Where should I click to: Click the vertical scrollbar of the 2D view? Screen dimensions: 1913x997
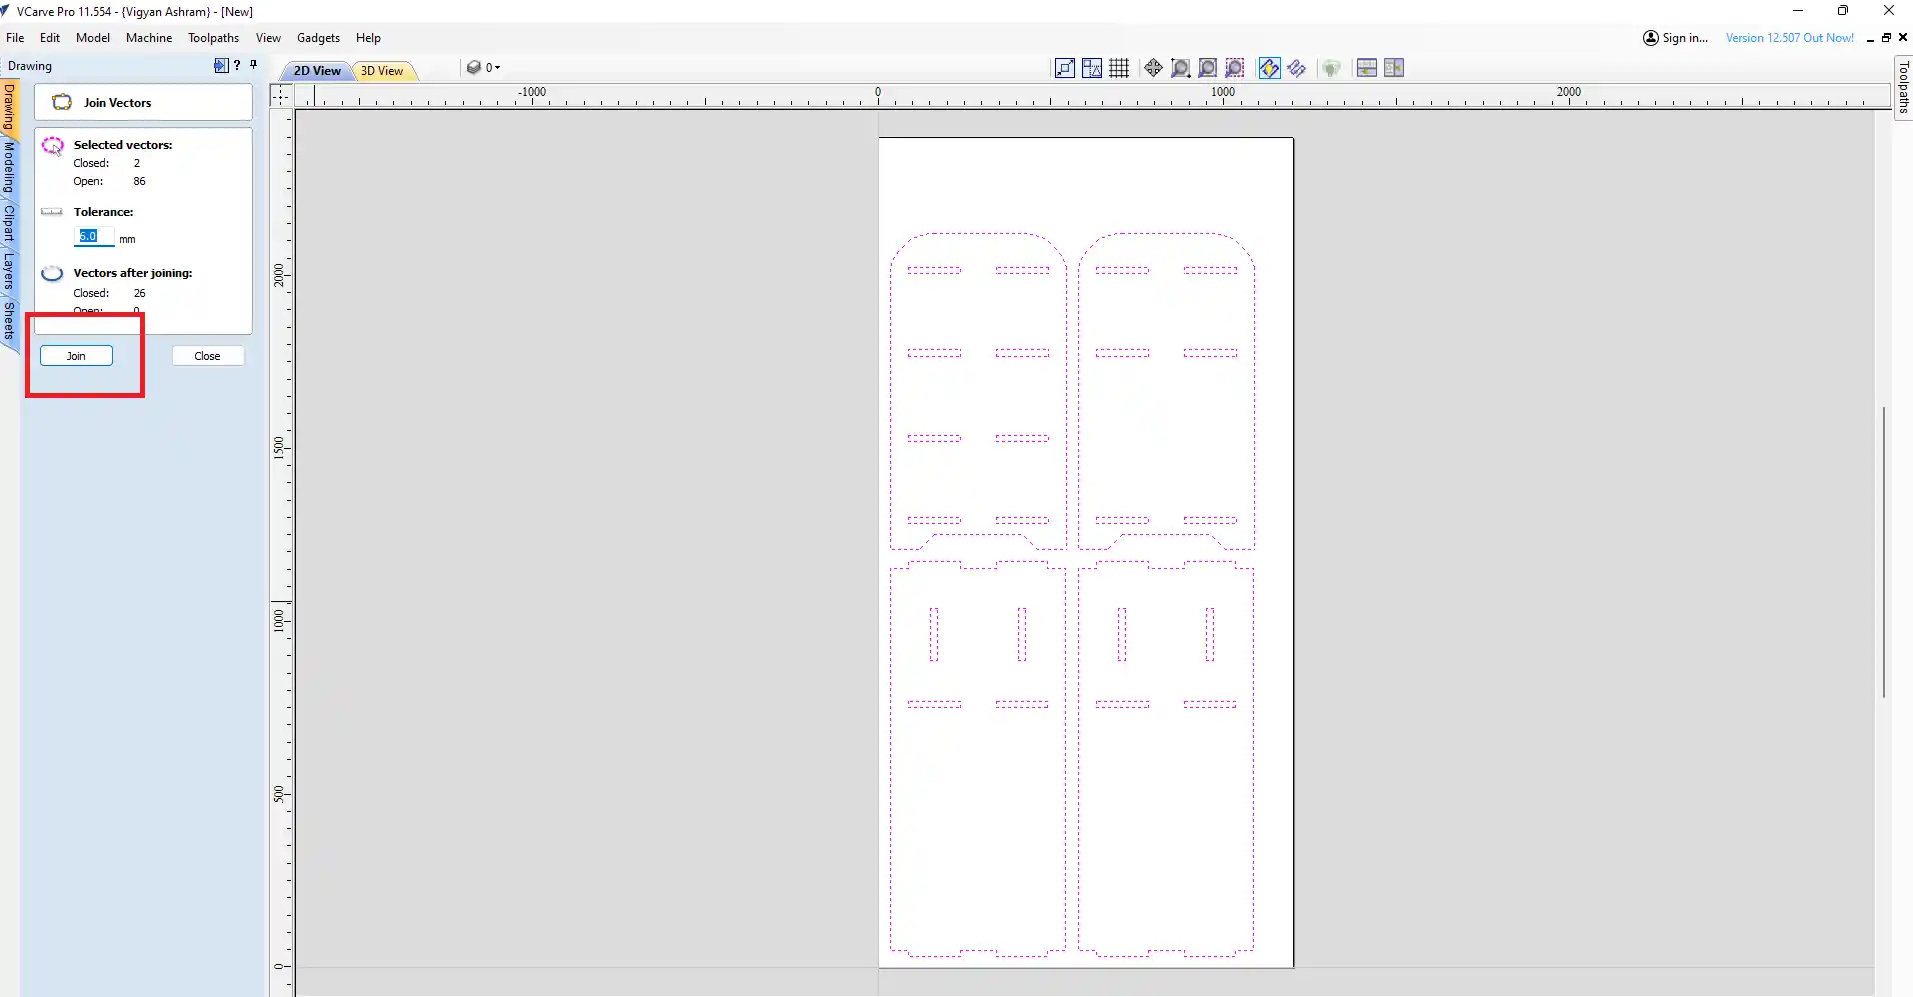1883,551
